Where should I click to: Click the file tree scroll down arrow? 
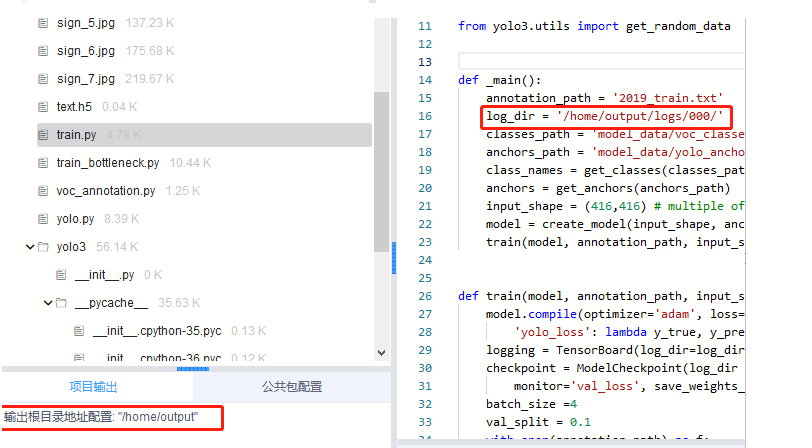381,353
